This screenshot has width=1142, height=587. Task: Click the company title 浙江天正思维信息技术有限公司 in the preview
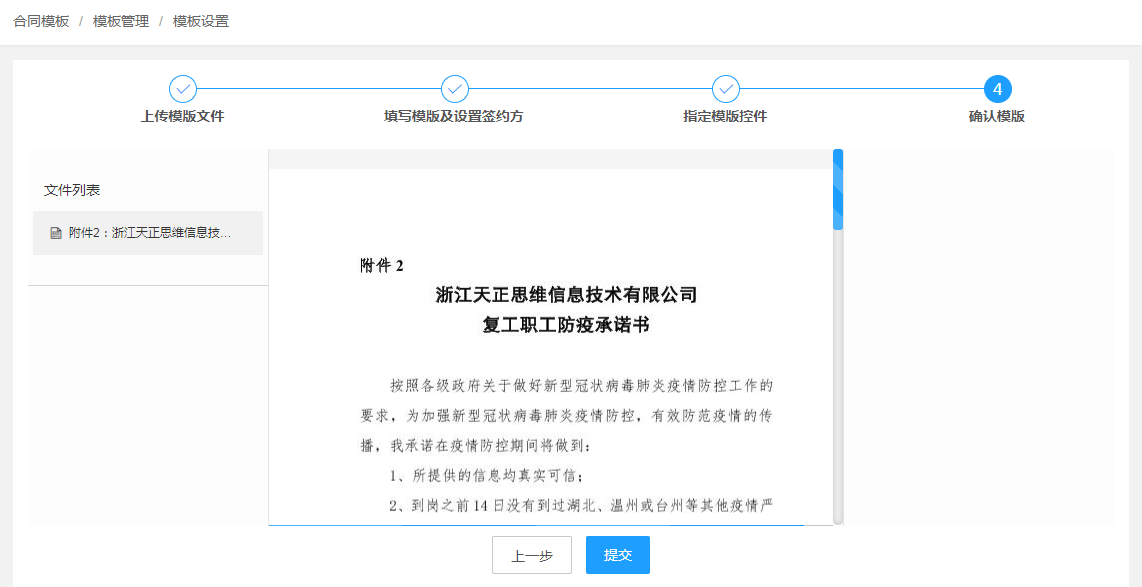566,295
